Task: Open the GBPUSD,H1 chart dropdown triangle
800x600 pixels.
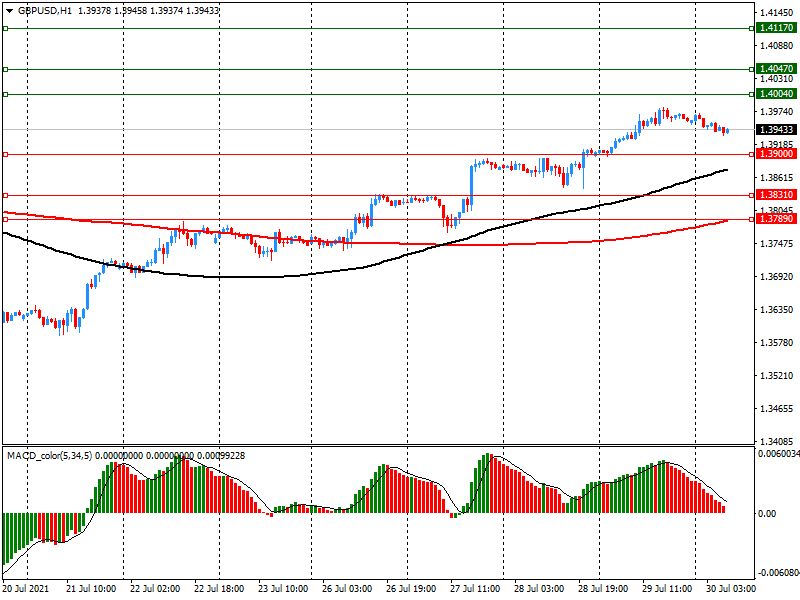Action: click(x=9, y=11)
